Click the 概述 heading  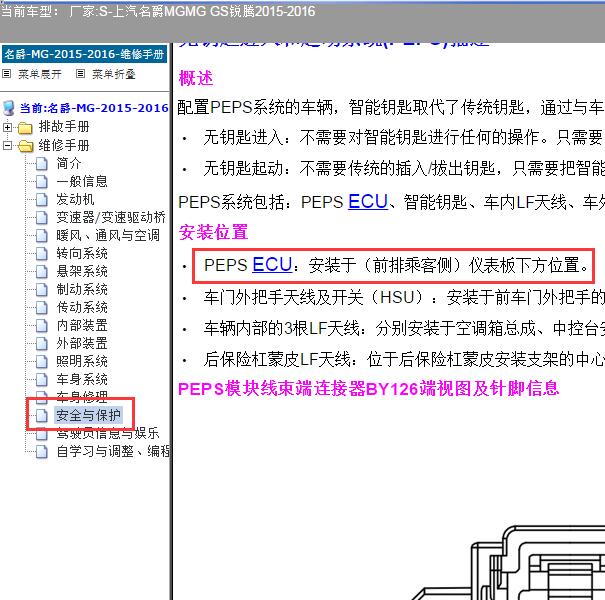coord(196,78)
